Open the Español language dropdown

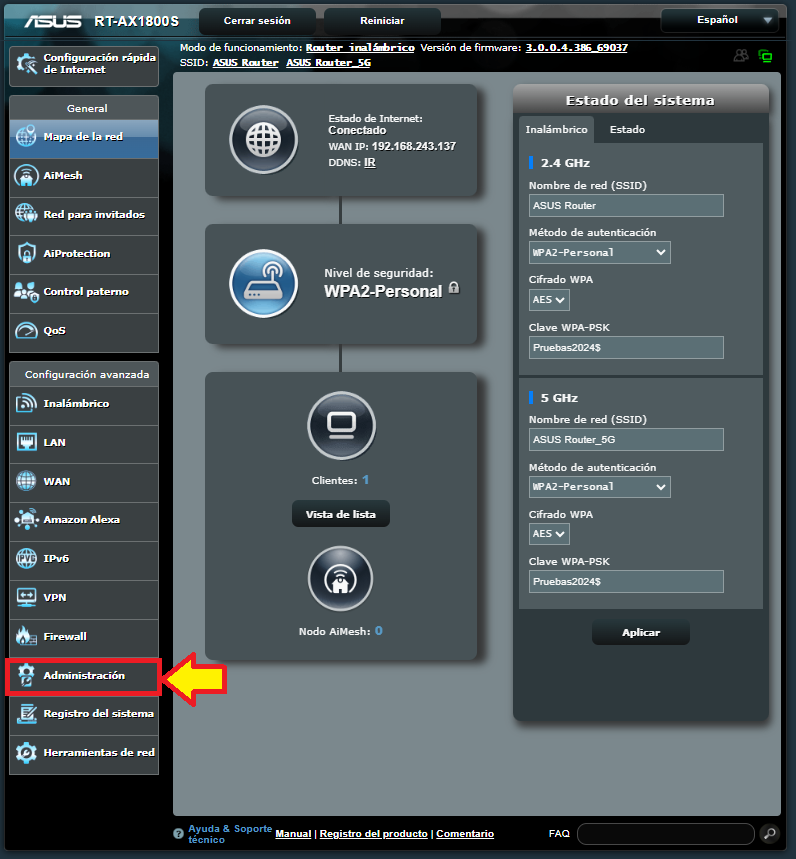[719, 20]
